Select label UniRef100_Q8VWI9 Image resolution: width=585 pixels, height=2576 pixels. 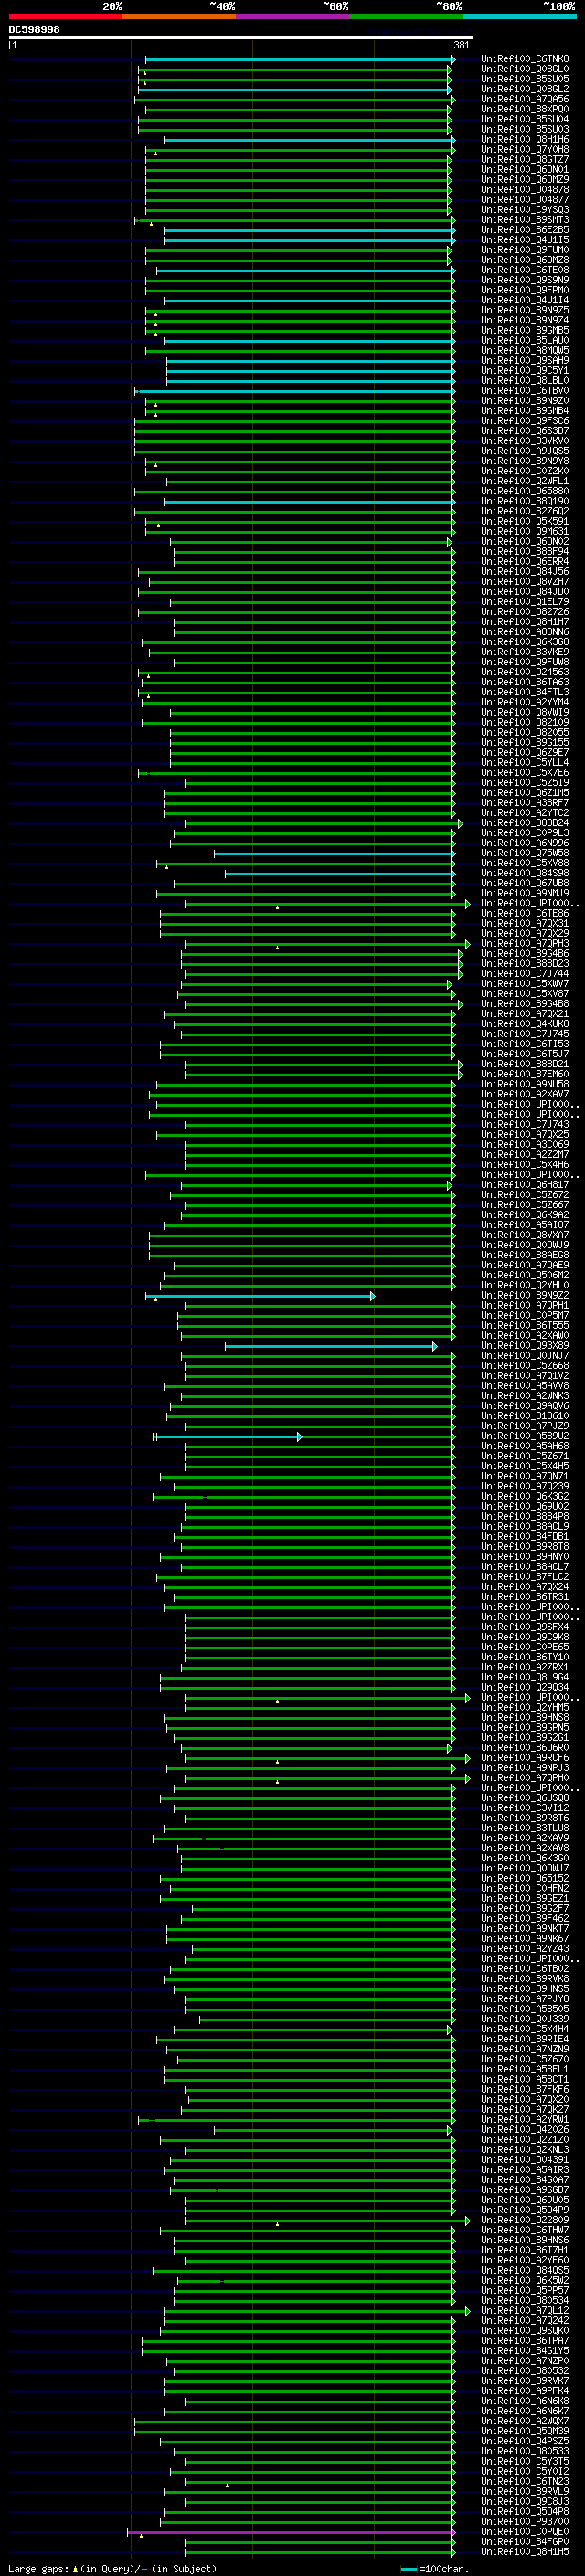pyautogui.click(x=525, y=712)
